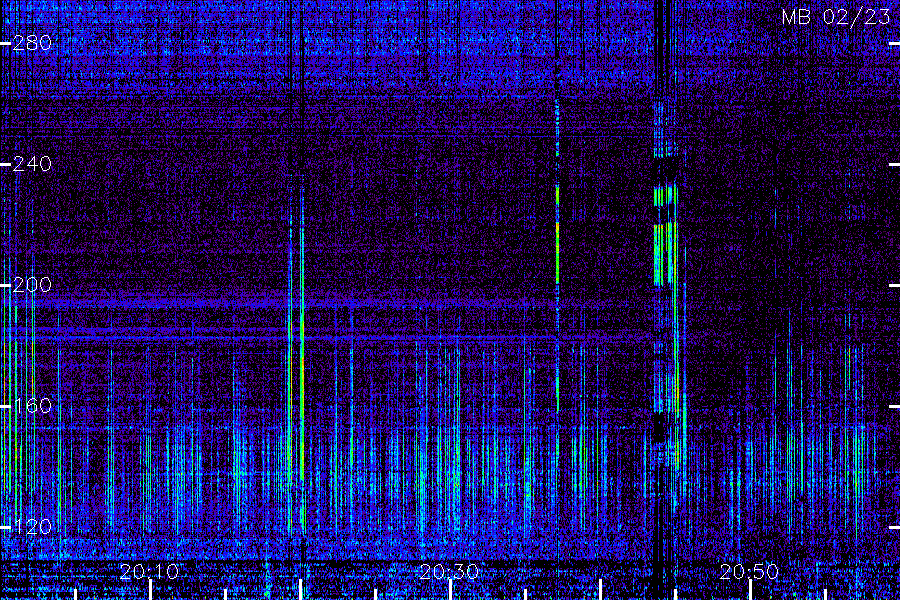Image resolution: width=900 pixels, height=600 pixels.
Task: Click the 20:10 time axis label
Action: (x=150, y=572)
